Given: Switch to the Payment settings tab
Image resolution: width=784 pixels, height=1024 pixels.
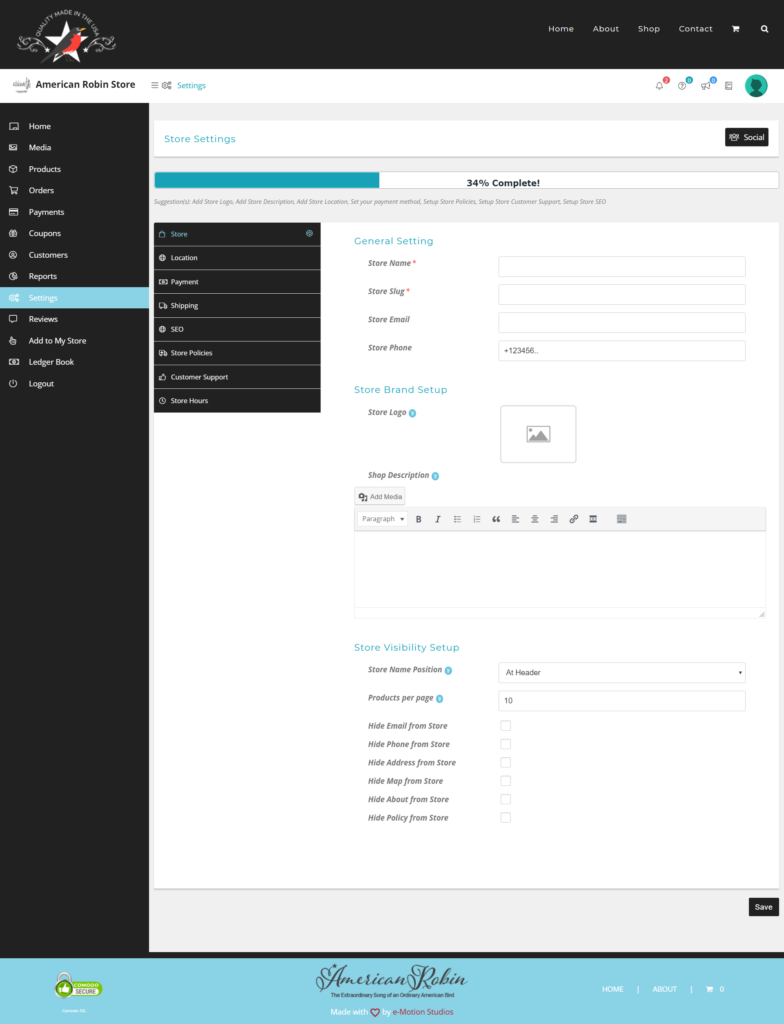Looking at the screenshot, I should click(x=237, y=282).
